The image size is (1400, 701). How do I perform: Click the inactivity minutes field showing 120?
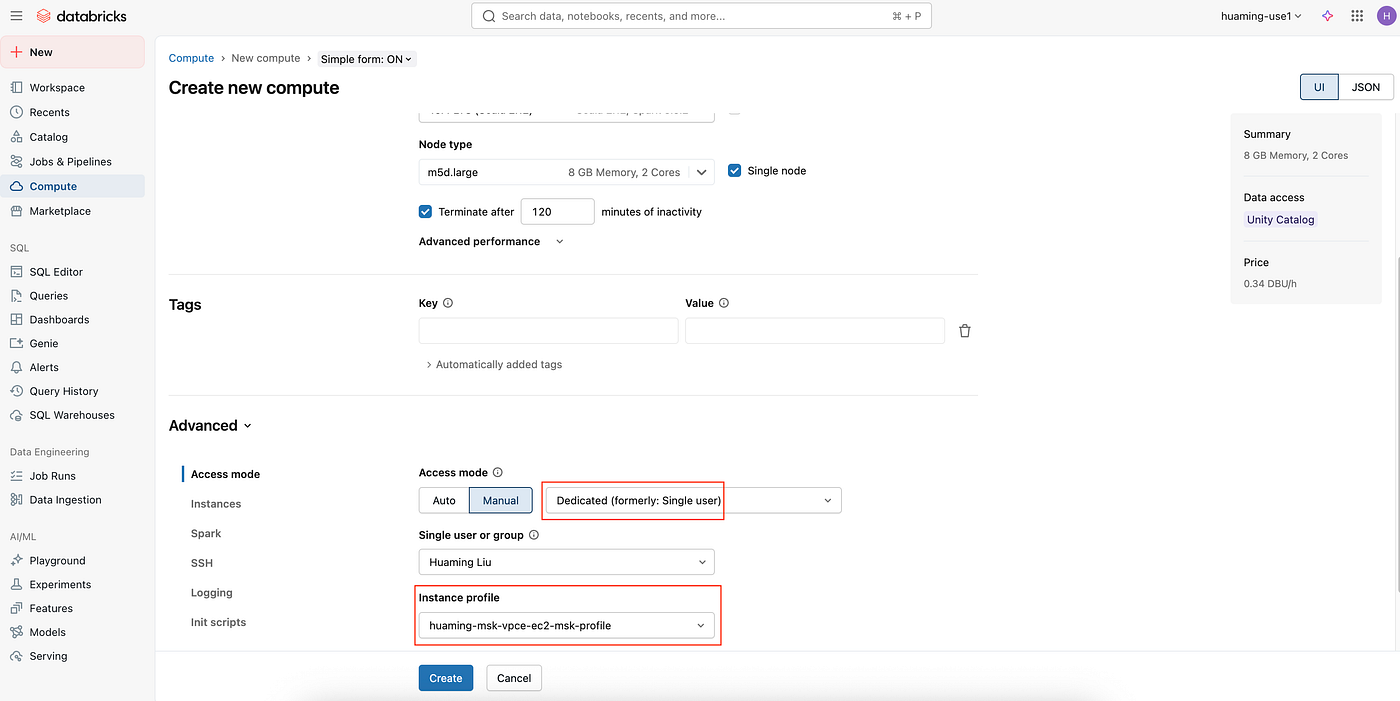(x=557, y=212)
